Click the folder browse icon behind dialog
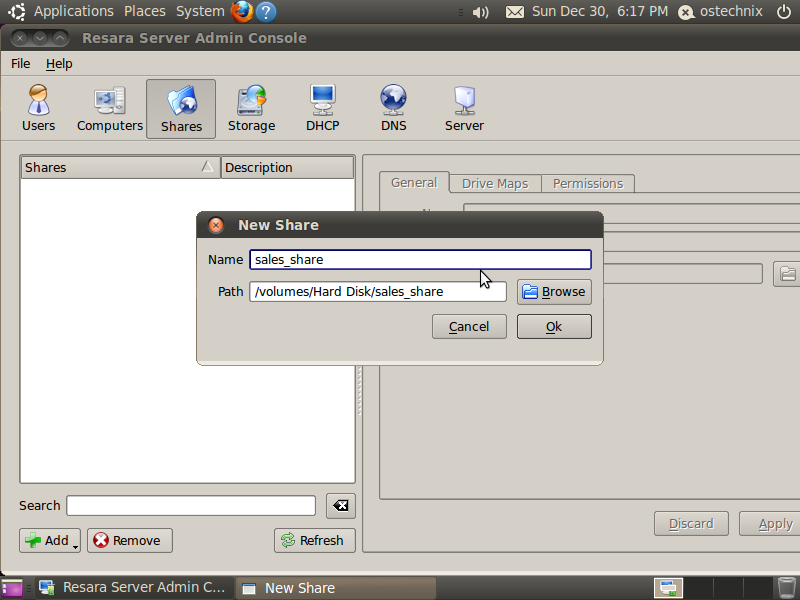The height and width of the screenshot is (600, 800). click(787, 274)
